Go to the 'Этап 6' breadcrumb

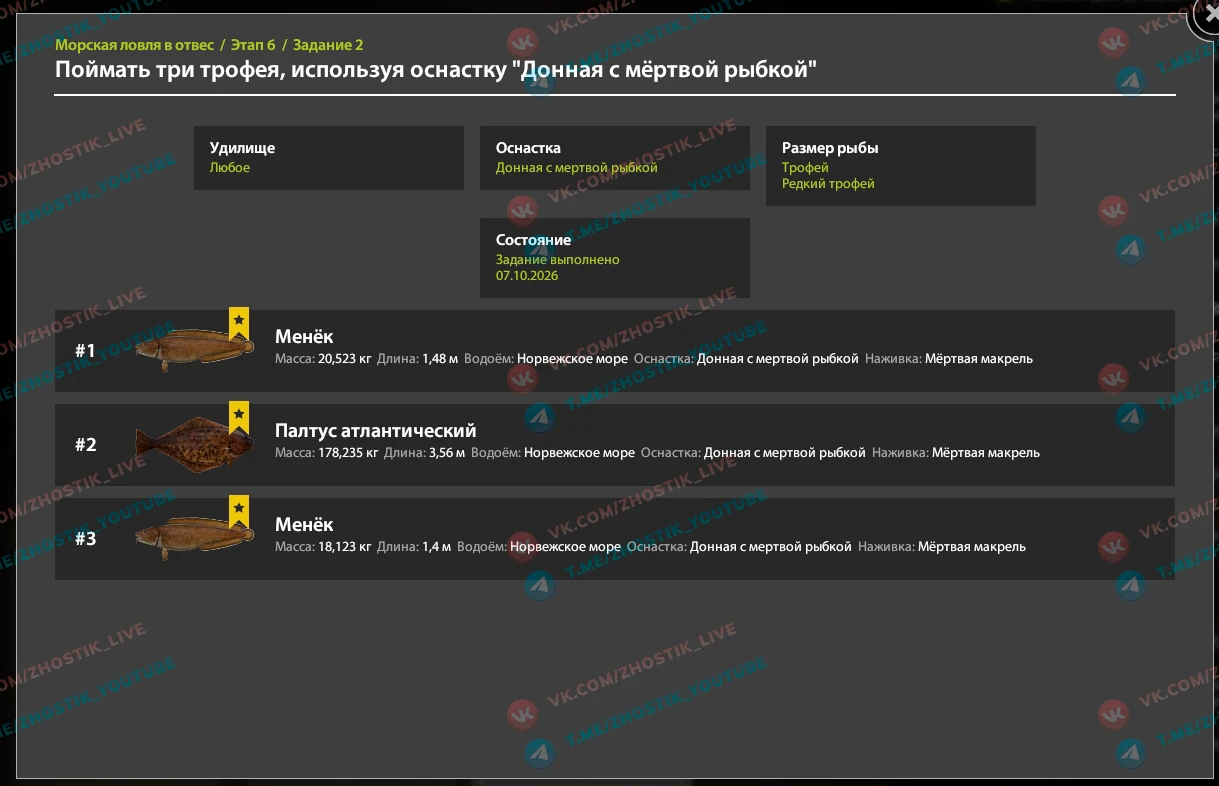(x=253, y=45)
